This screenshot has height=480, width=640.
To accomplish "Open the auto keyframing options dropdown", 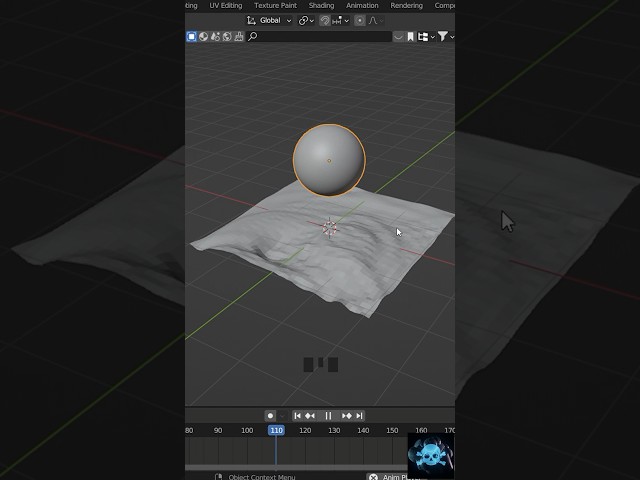I will [282, 416].
